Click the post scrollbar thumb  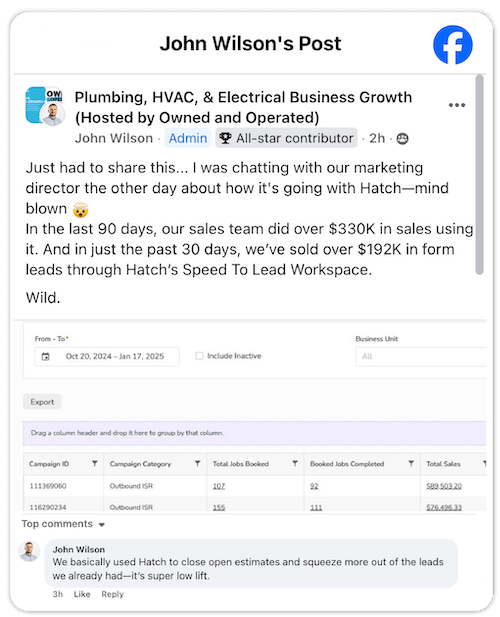479,174
